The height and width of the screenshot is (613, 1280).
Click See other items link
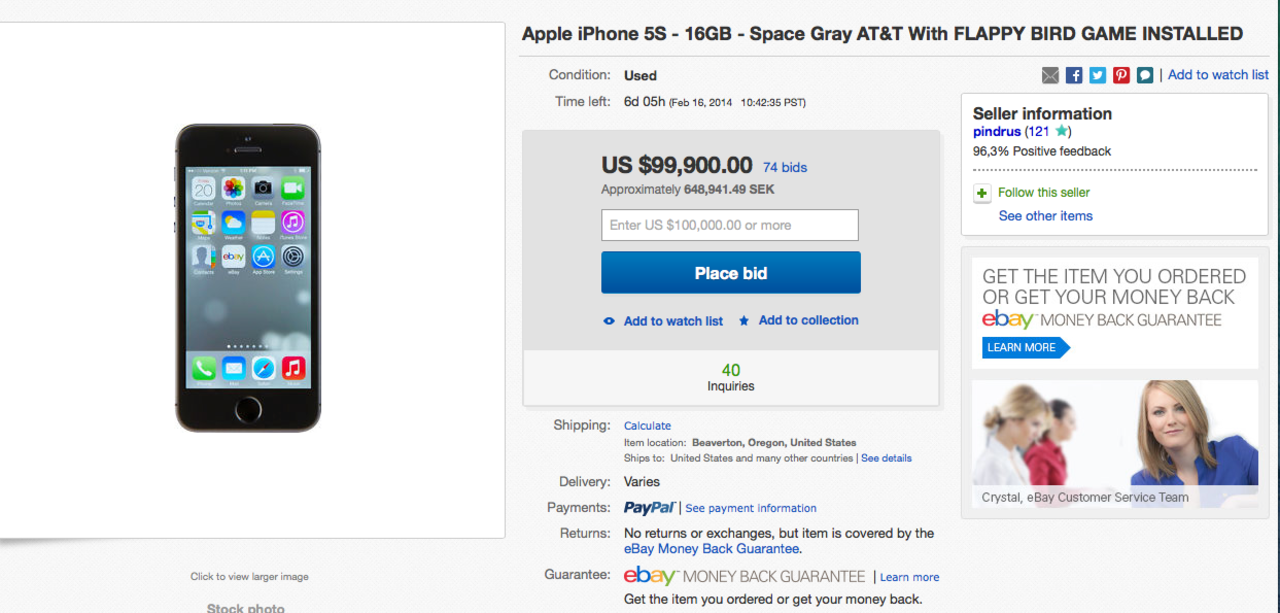point(1045,216)
